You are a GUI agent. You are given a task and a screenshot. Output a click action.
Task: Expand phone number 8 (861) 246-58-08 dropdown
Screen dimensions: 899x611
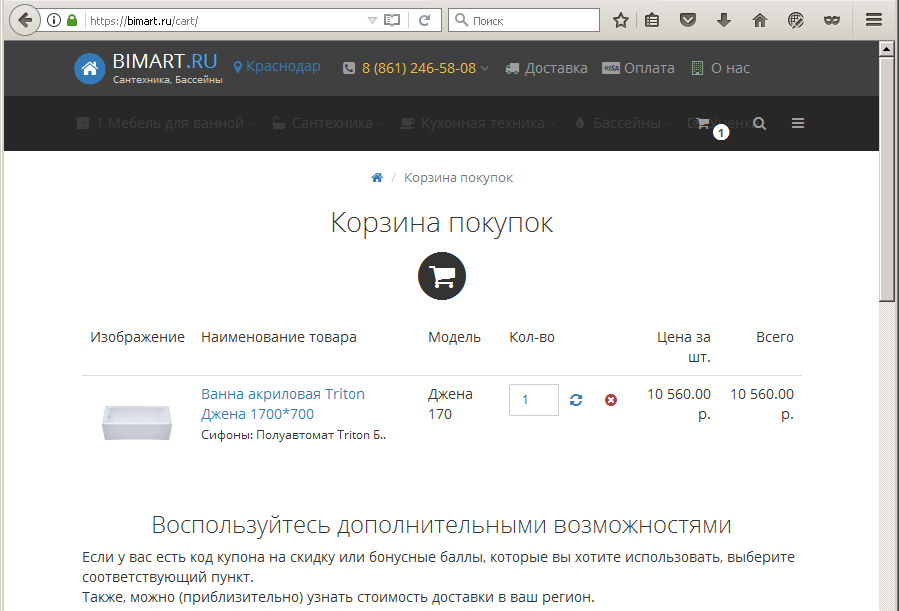tap(416, 68)
